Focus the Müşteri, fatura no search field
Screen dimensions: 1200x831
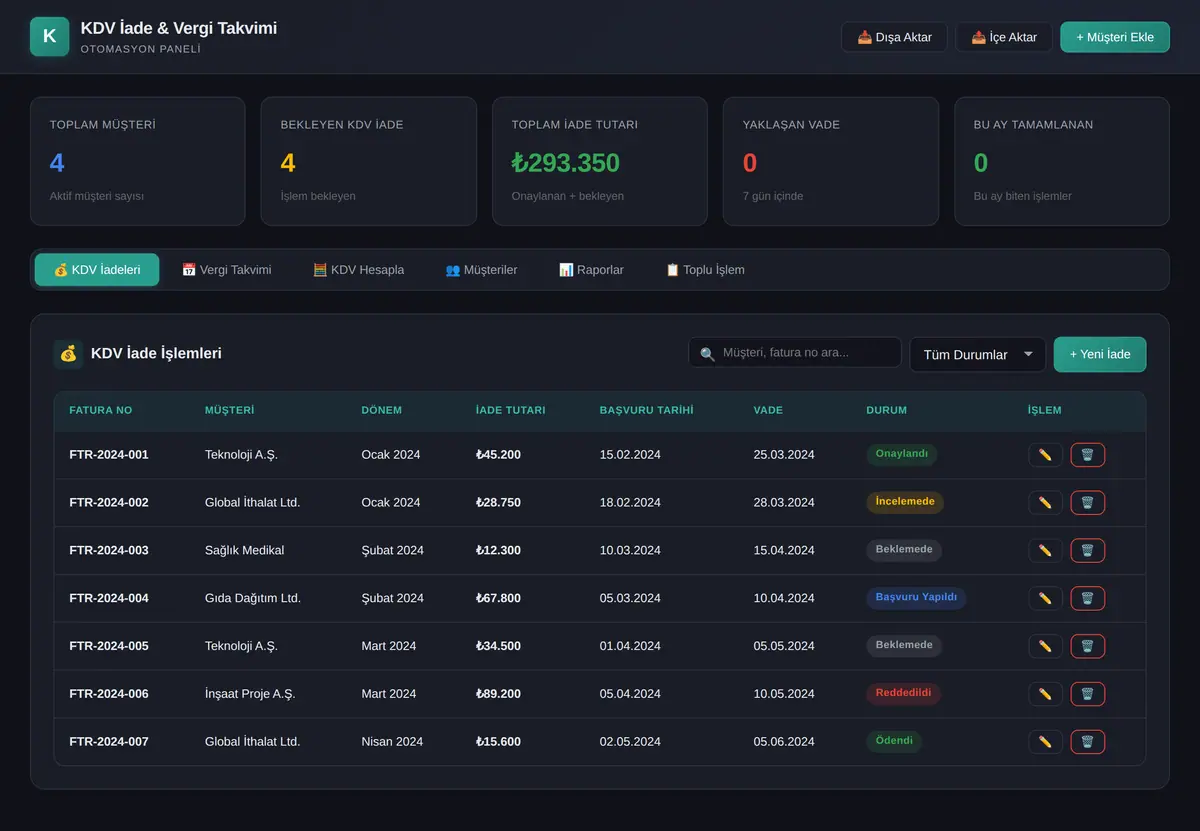(x=795, y=352)
